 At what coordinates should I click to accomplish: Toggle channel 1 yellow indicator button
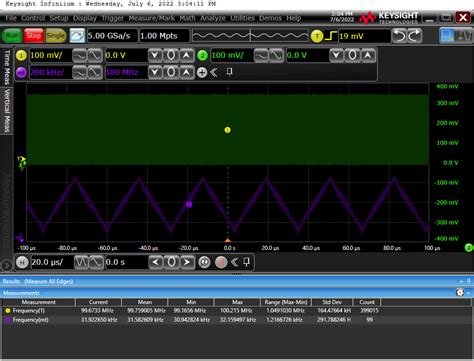[x=21, y=55]
